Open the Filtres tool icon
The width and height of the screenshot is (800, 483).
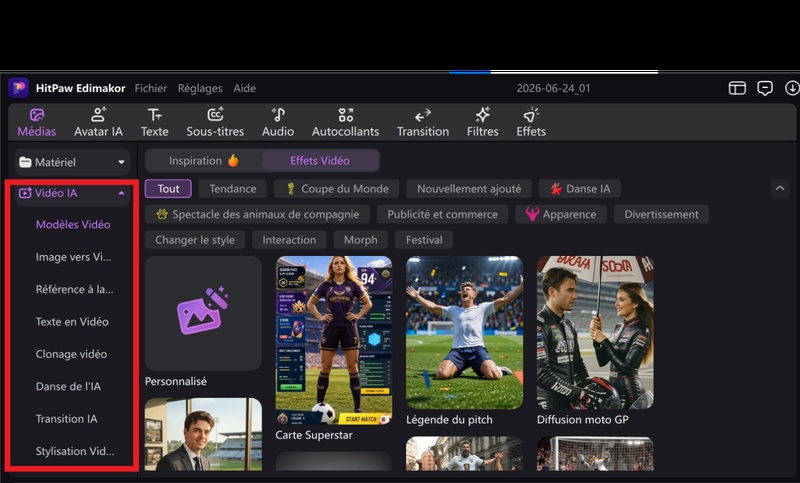coord(483,115)
